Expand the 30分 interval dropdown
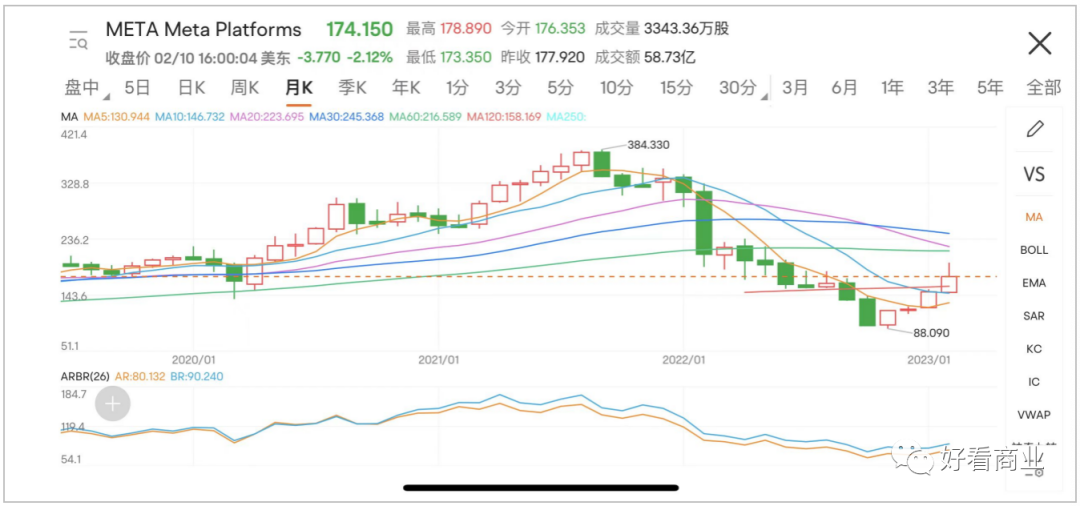Screen dimensions: 1080x506 point(741,88)
